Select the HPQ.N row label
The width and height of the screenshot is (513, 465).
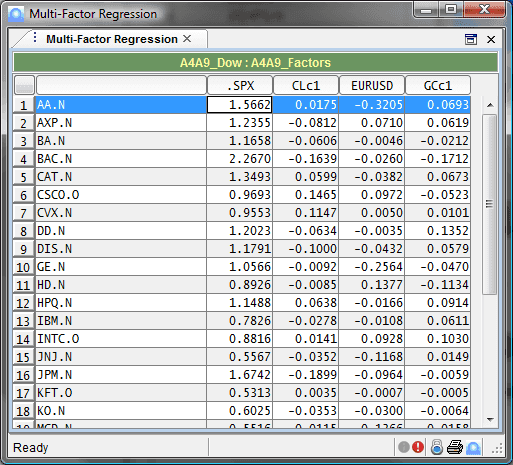tap(121, 303)
